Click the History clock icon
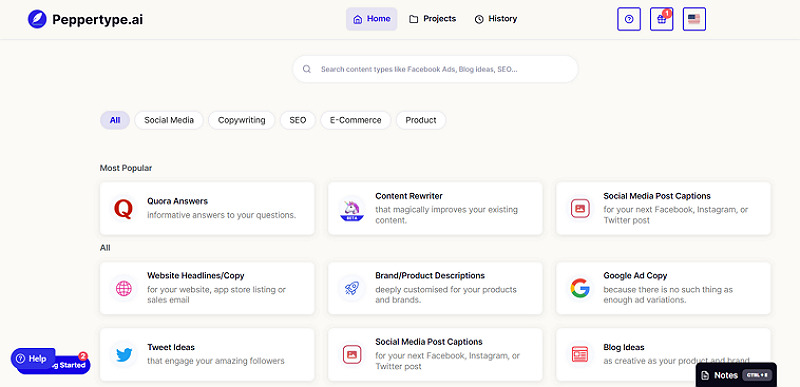 [479, 19]
